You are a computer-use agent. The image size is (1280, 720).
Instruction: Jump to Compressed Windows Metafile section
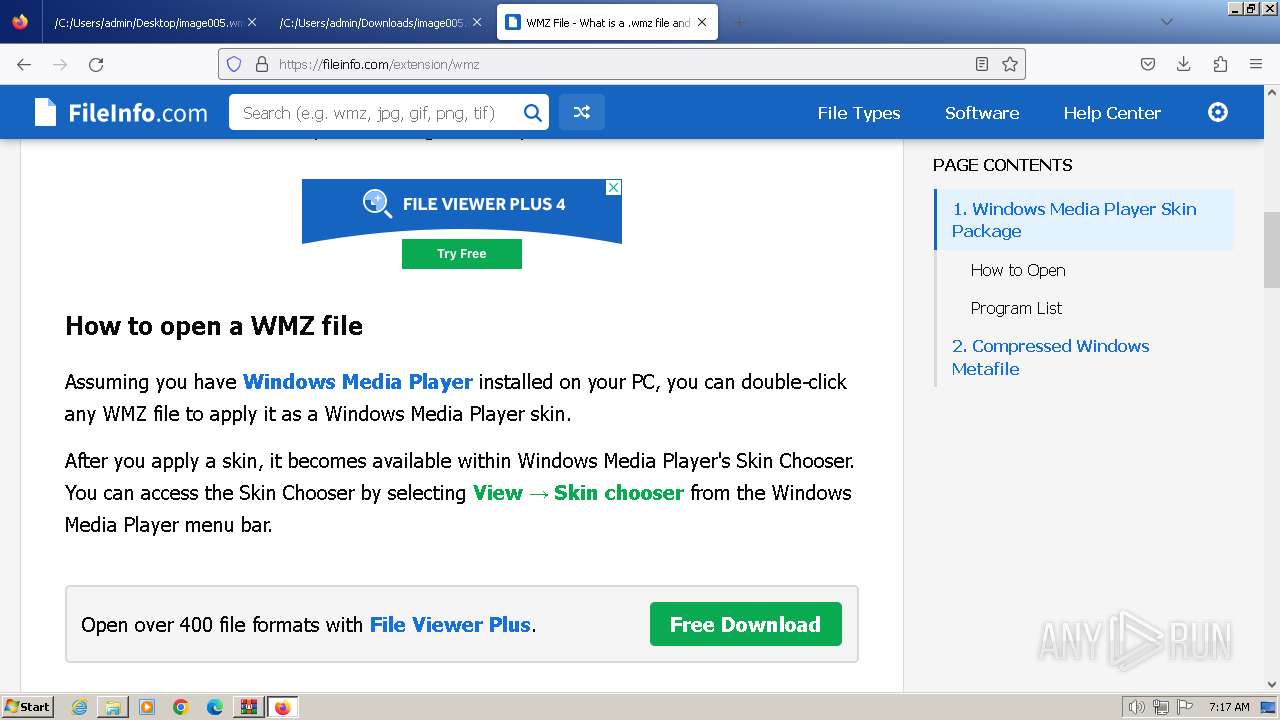tap(1050, 357)
